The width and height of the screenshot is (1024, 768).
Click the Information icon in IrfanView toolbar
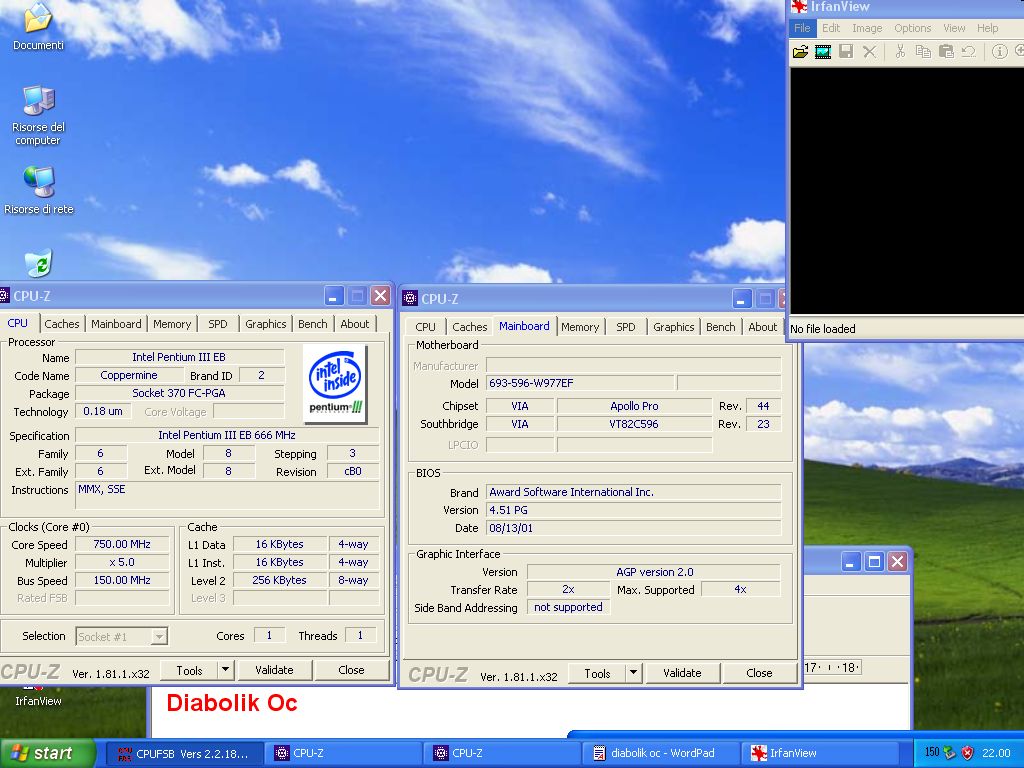click(999, 52)
